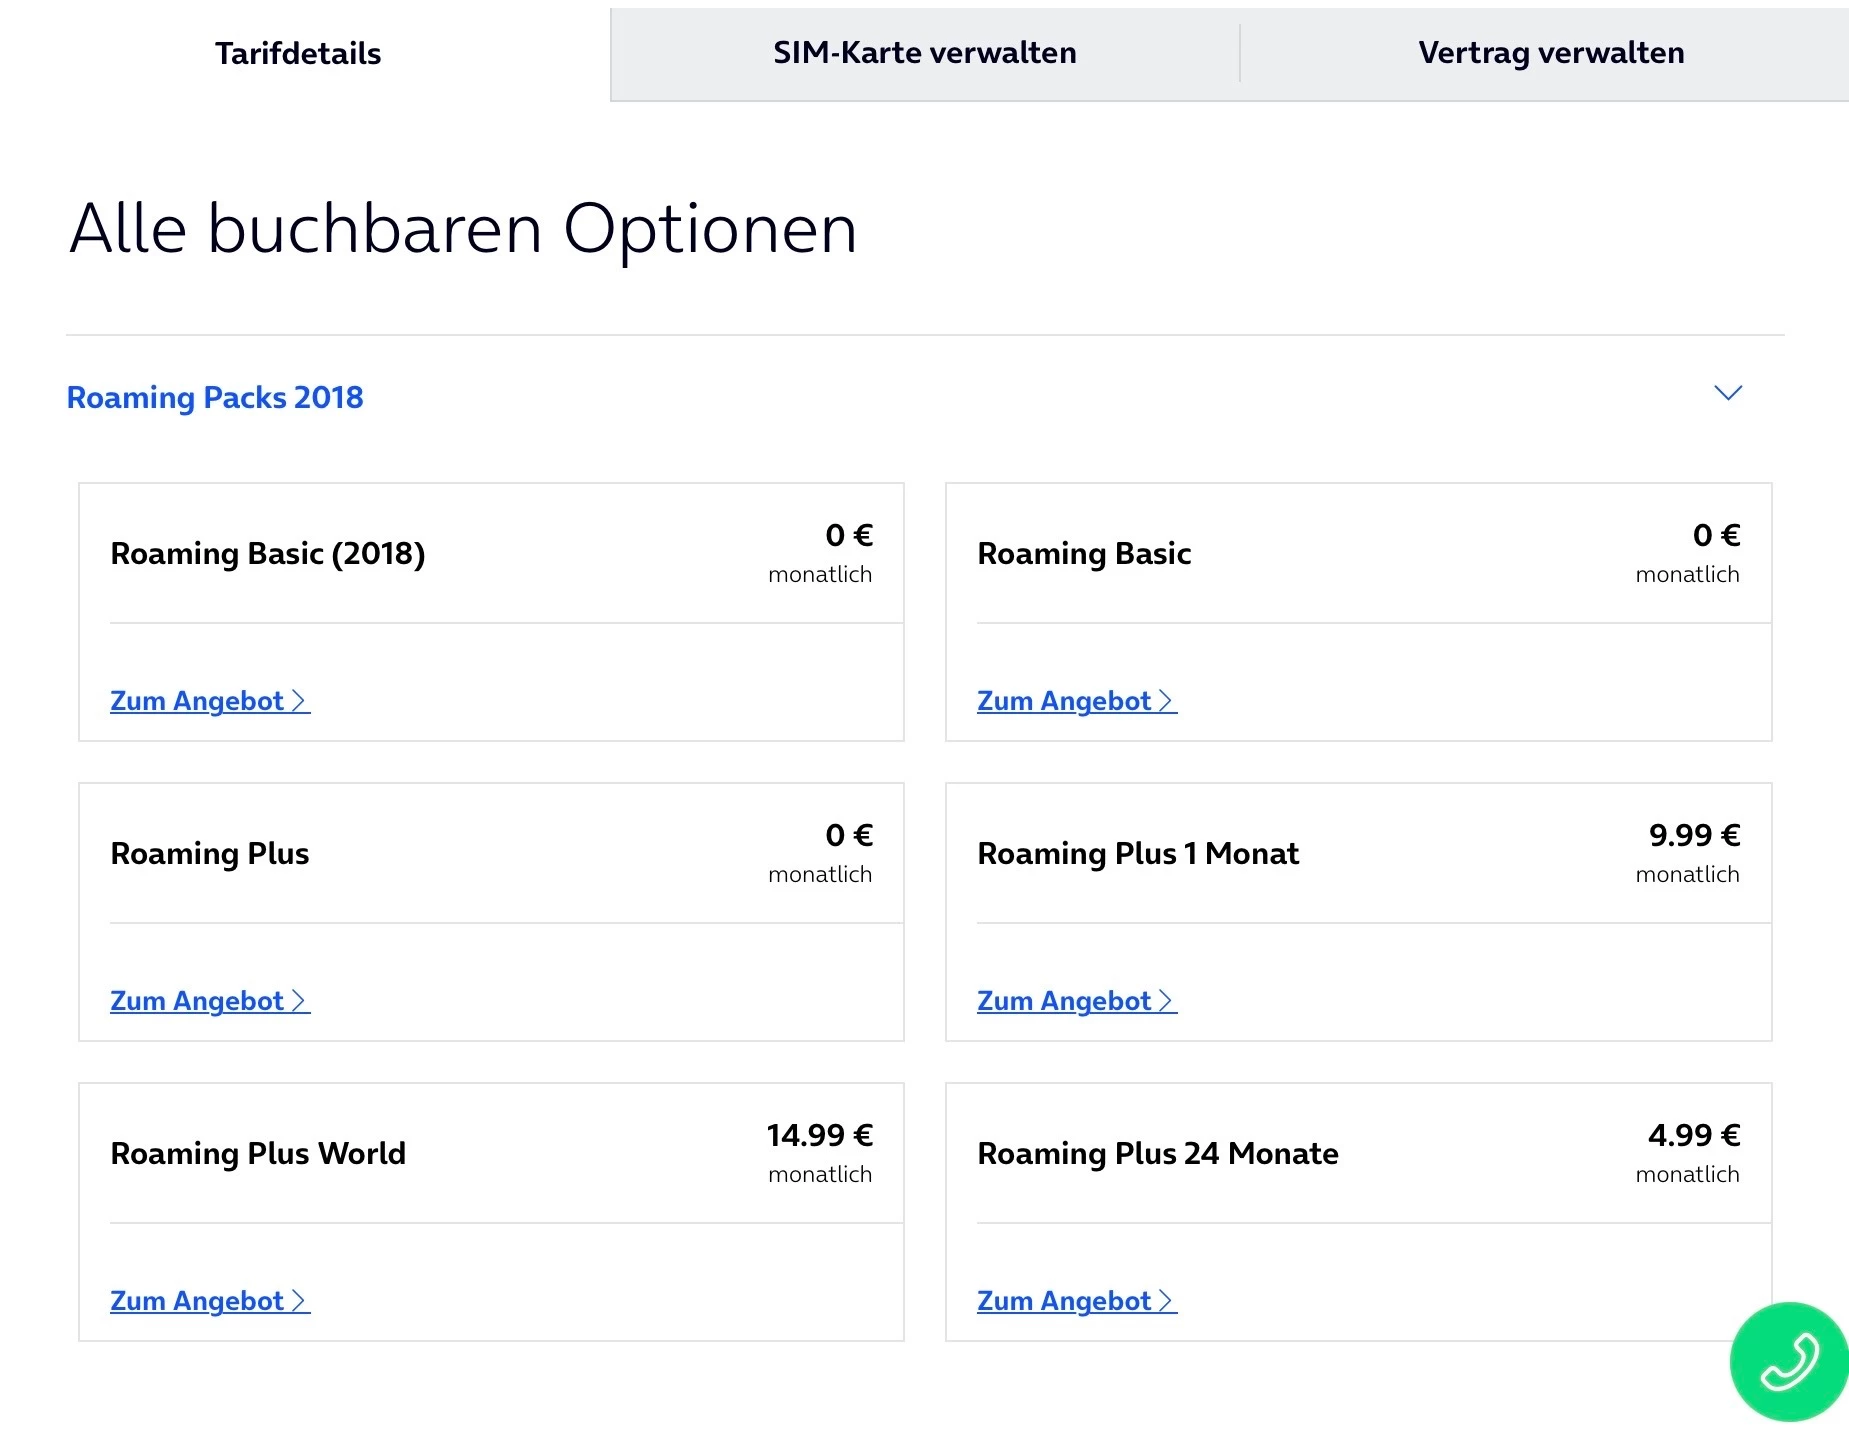1849x1447 pixels.
Task: Click the 14.99 € price on Roaming Plus World
Action: [819, 1135]
